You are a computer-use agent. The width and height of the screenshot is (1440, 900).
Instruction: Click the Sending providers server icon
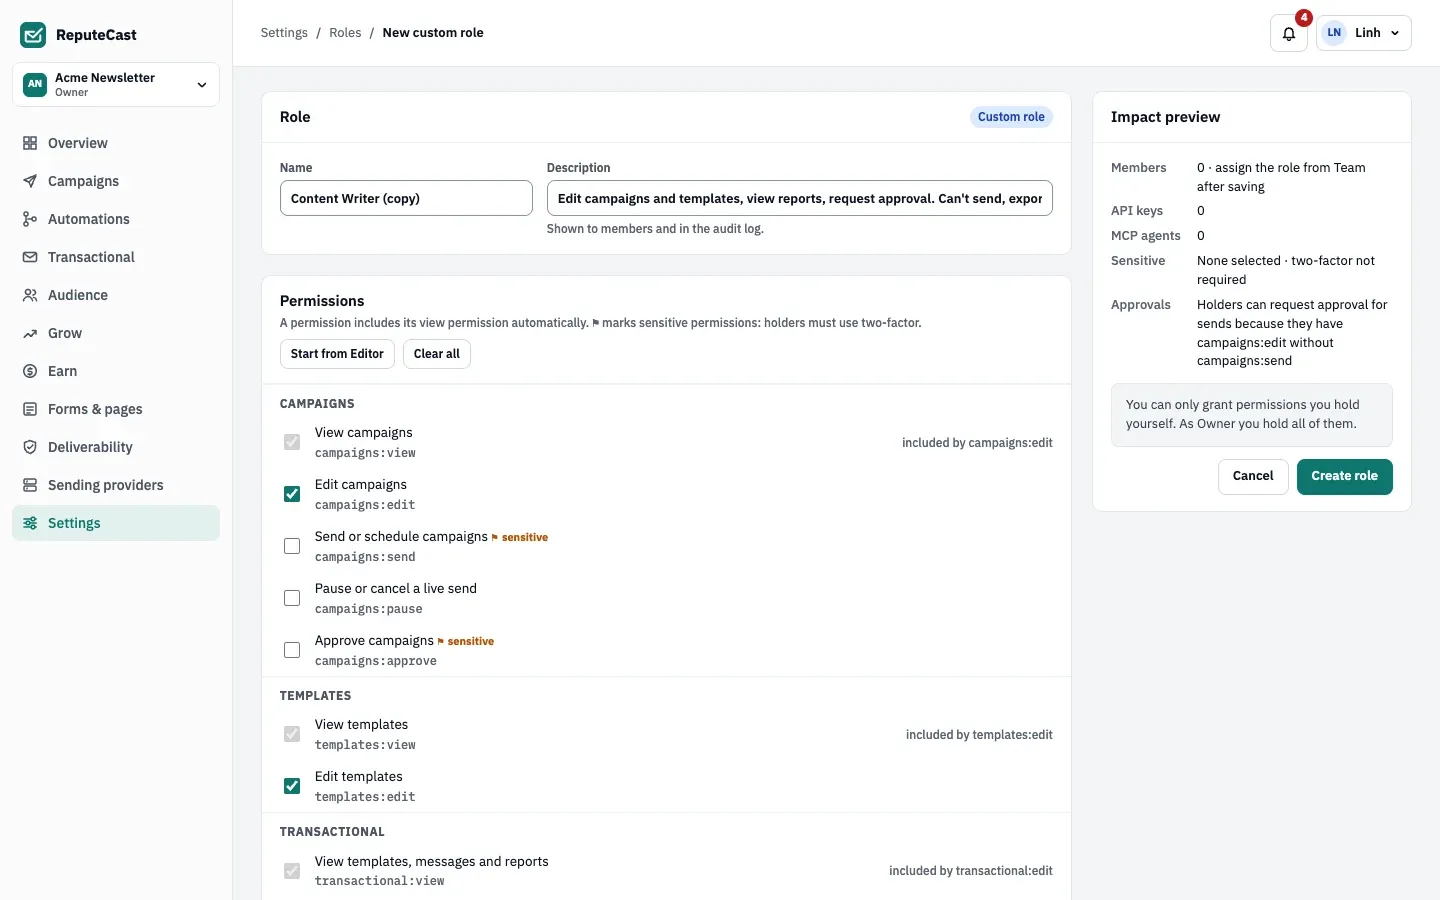point(30,485)
